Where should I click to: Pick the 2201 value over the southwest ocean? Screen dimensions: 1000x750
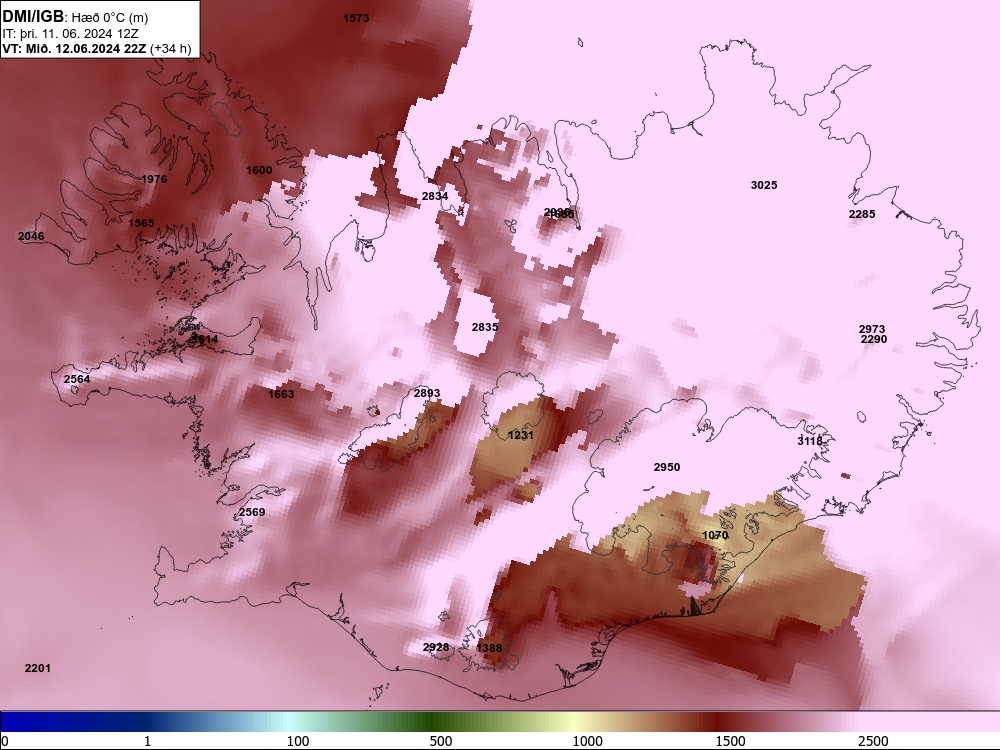[38, 668]
